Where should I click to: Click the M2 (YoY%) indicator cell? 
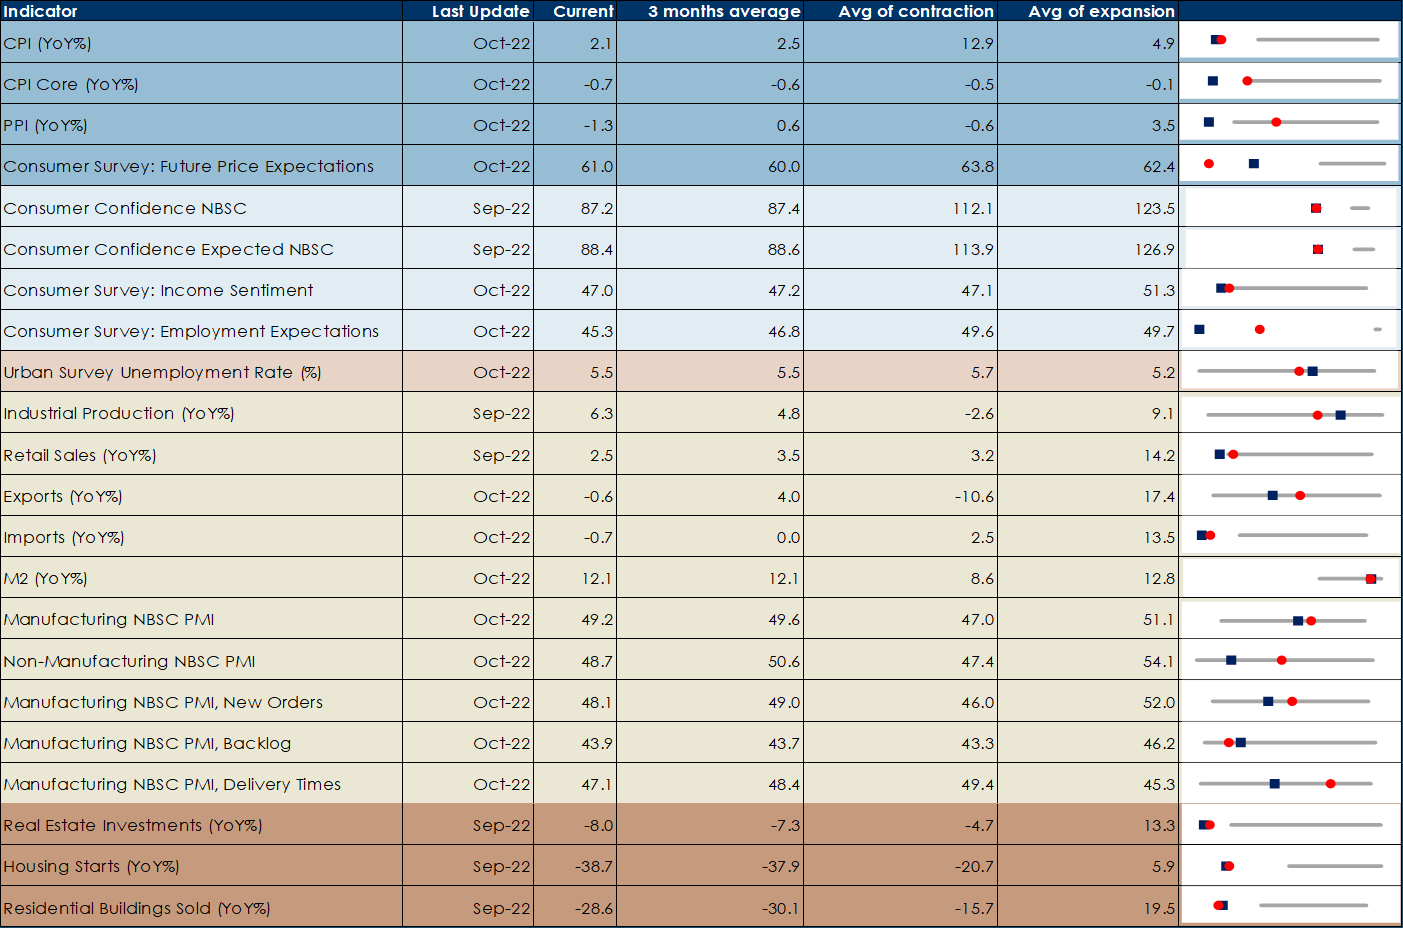(45, 578)
